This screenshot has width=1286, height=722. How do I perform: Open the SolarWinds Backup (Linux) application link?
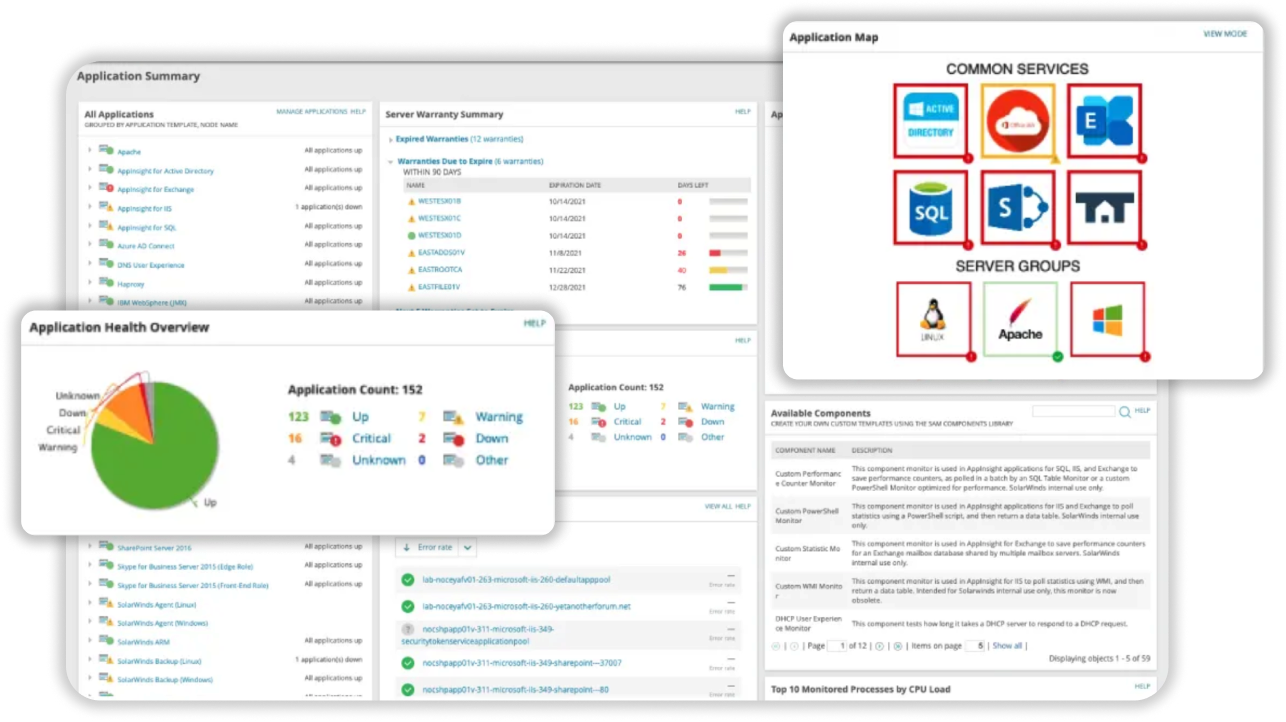(x=160, y=661)
